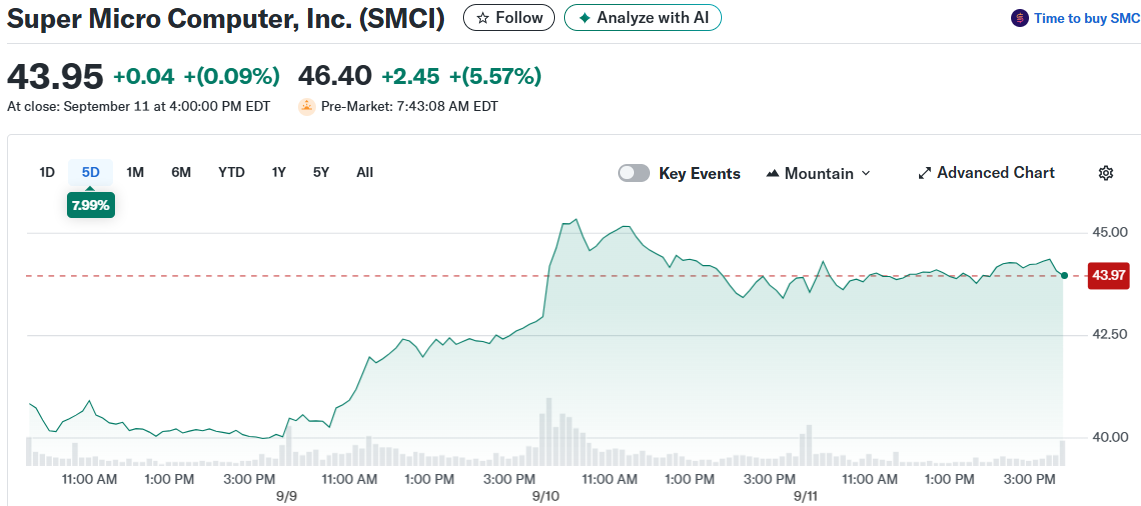The height and width of the screenshot is (506, 1141).
Task: Select the 5Y range tab
Action: pyautogui.click(x=321, y=173)
